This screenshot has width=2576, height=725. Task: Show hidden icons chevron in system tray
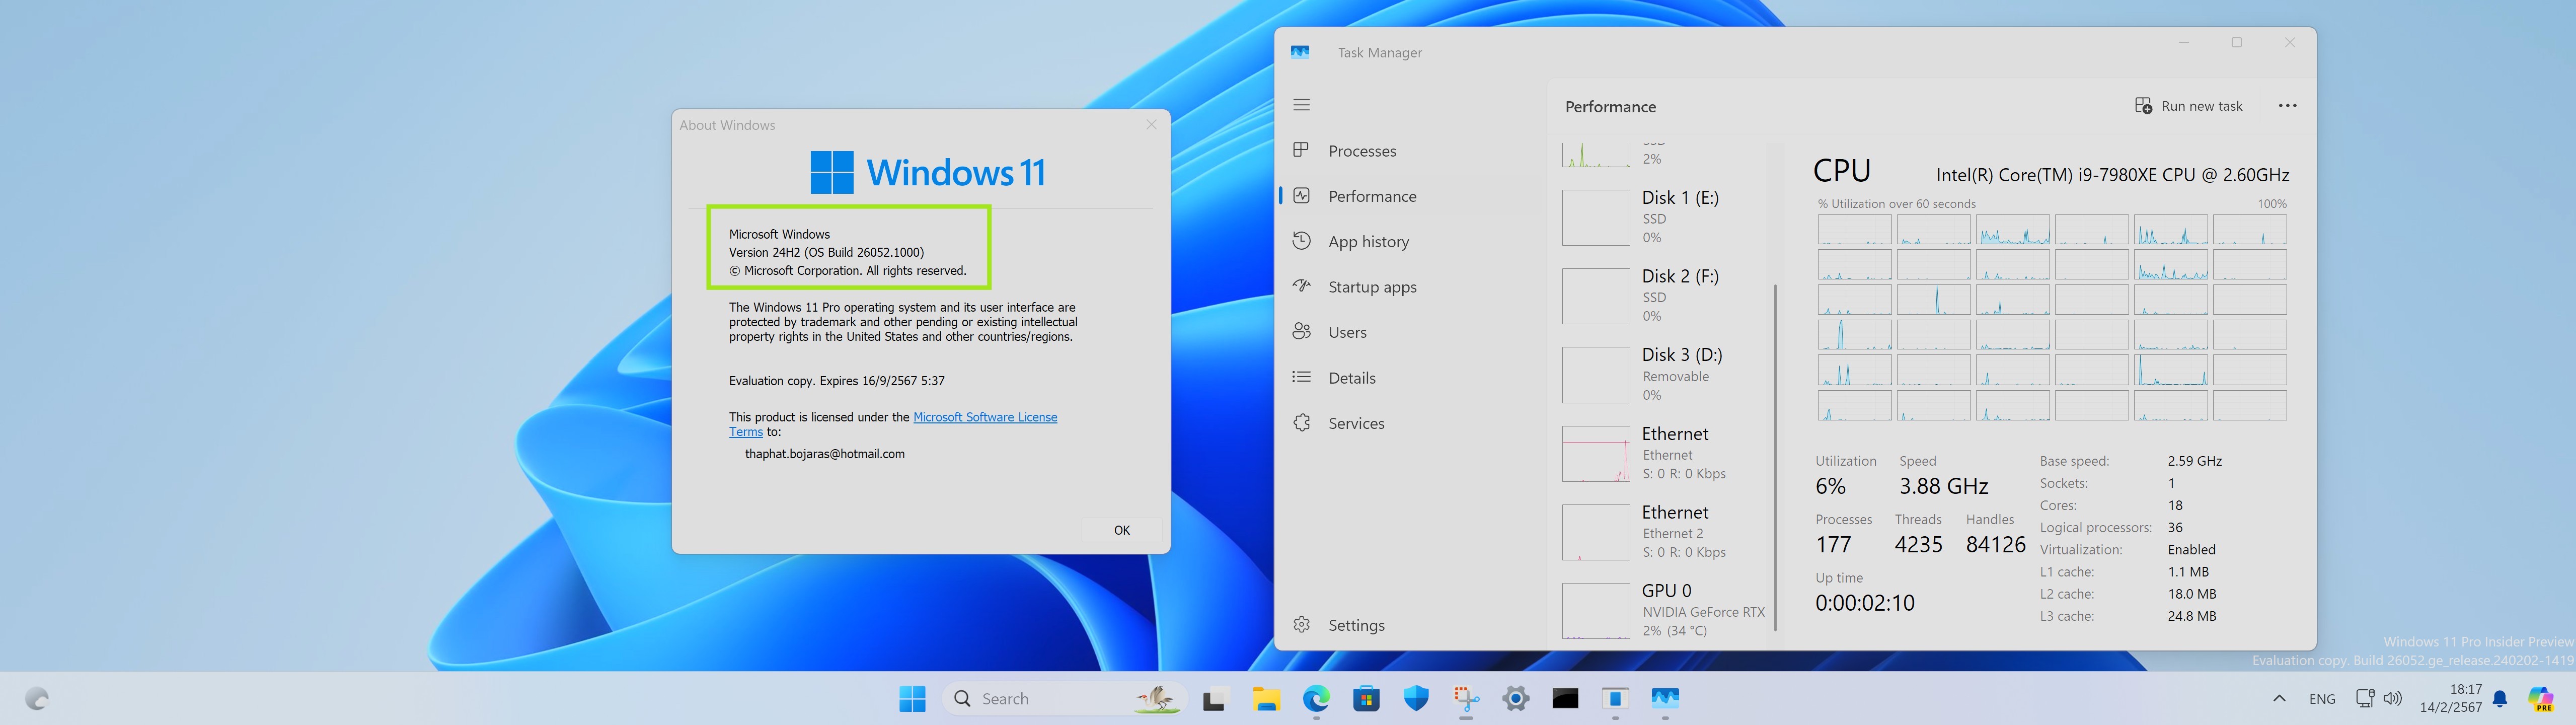(2279, 698)
